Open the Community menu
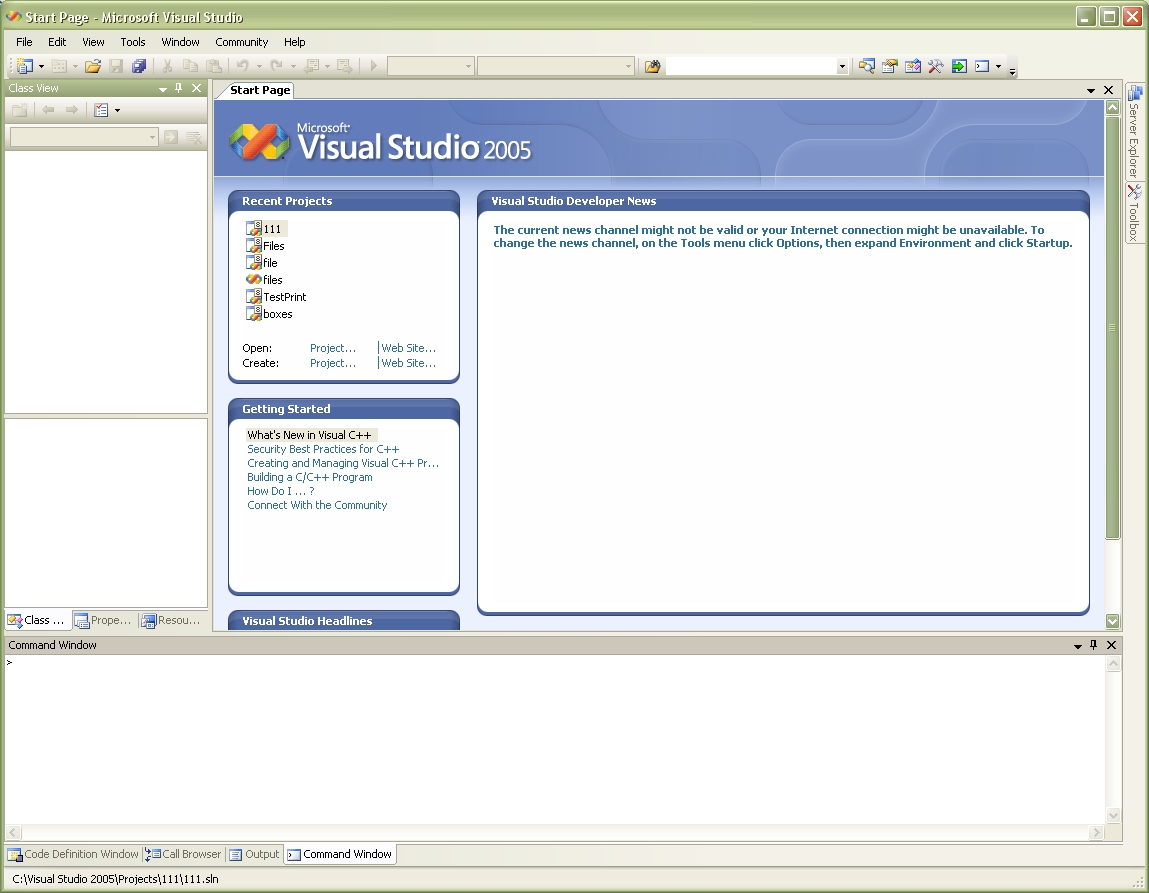The height and width of the screenshot is (893, 1149). [242, 42]
